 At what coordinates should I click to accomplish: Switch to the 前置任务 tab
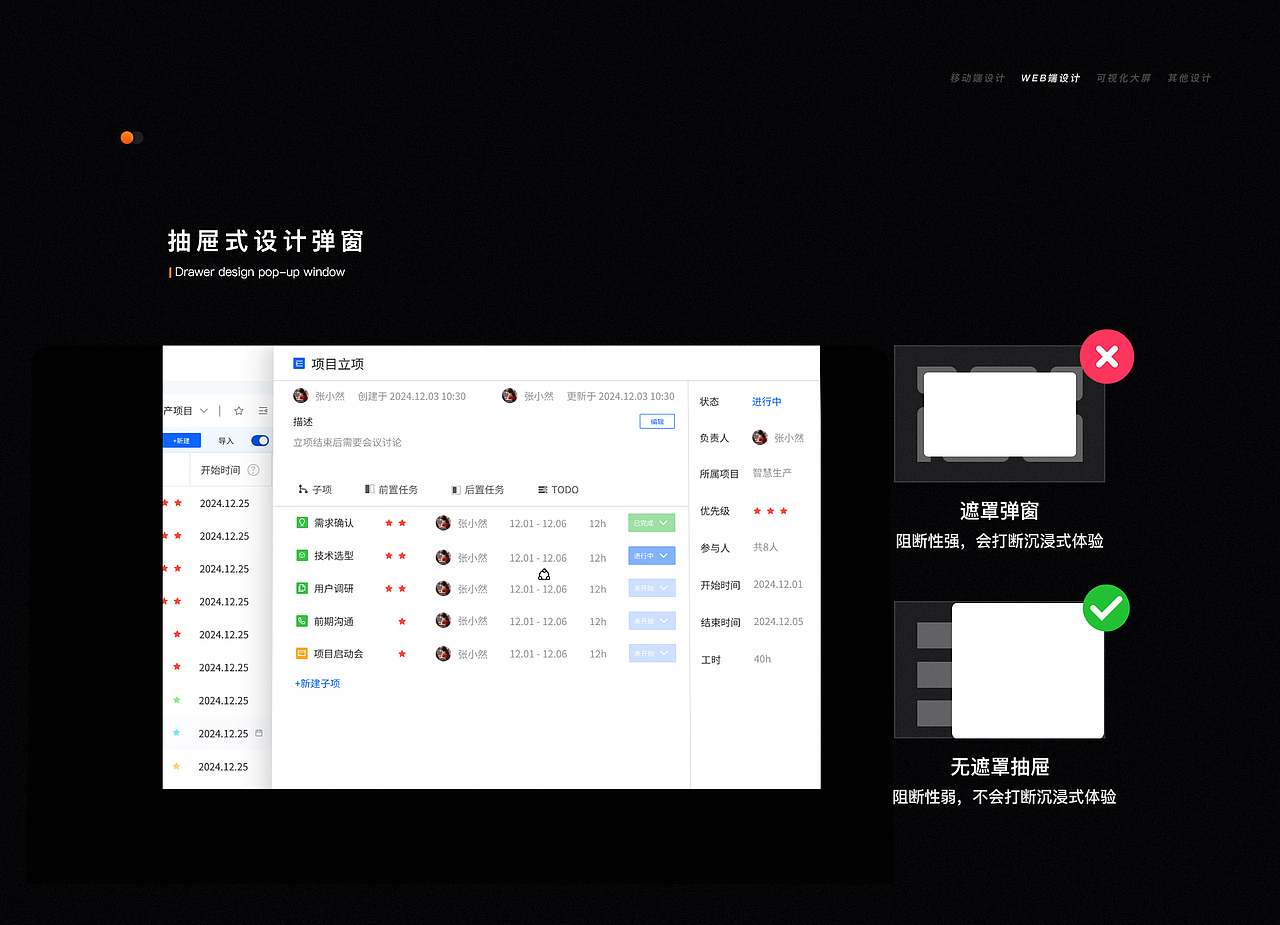392,490
